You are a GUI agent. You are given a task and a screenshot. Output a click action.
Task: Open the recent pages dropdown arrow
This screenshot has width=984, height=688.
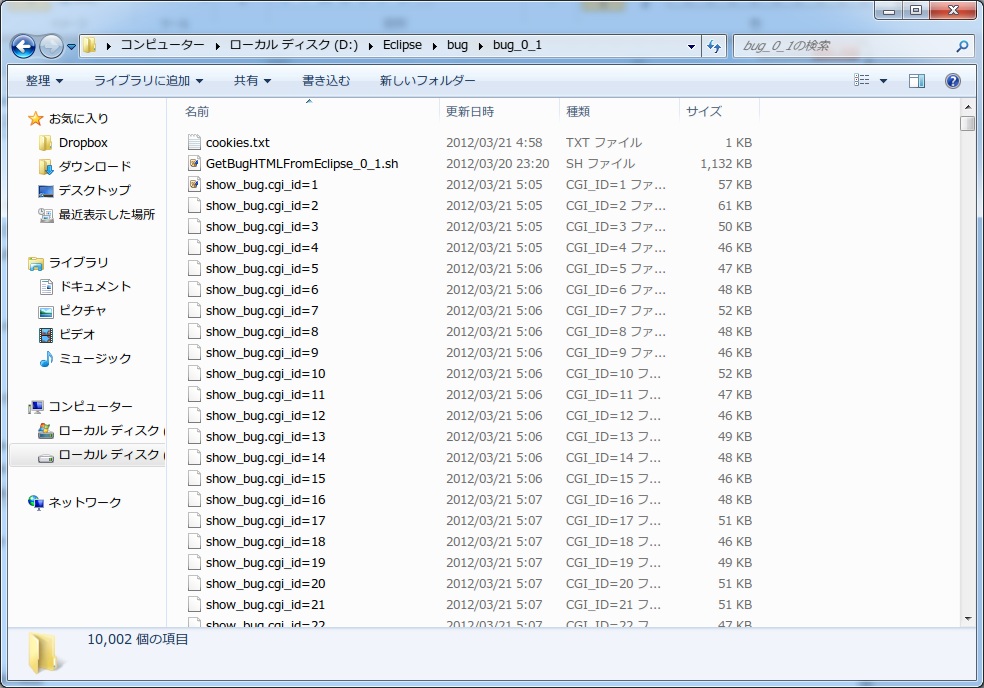[72, 46]
